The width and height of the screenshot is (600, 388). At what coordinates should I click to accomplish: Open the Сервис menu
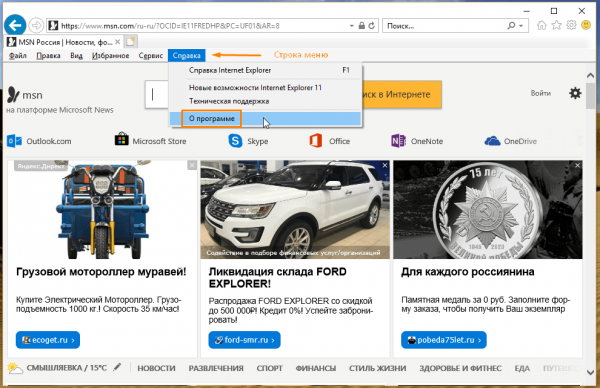(151, 55)
